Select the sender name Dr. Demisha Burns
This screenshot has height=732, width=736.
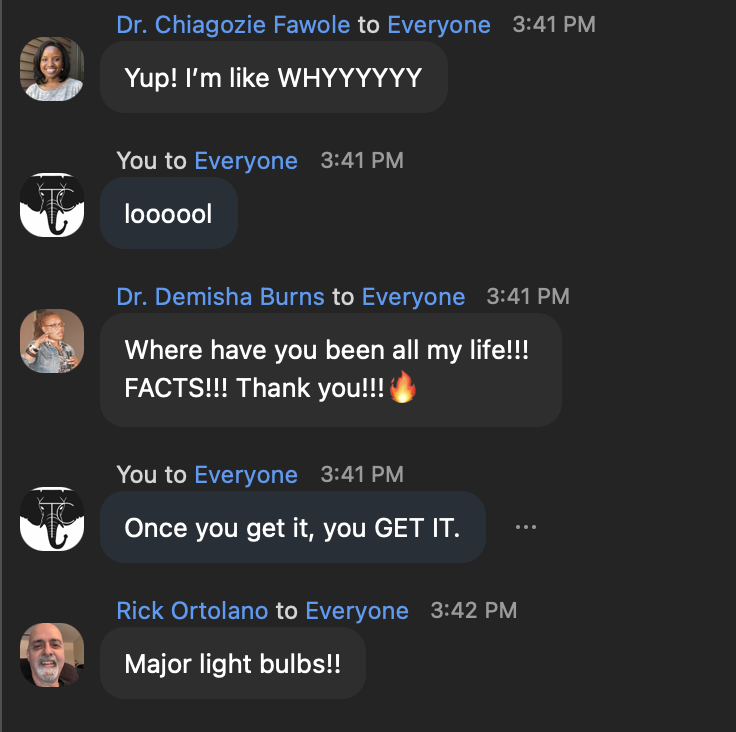click(x=221, y=297)
